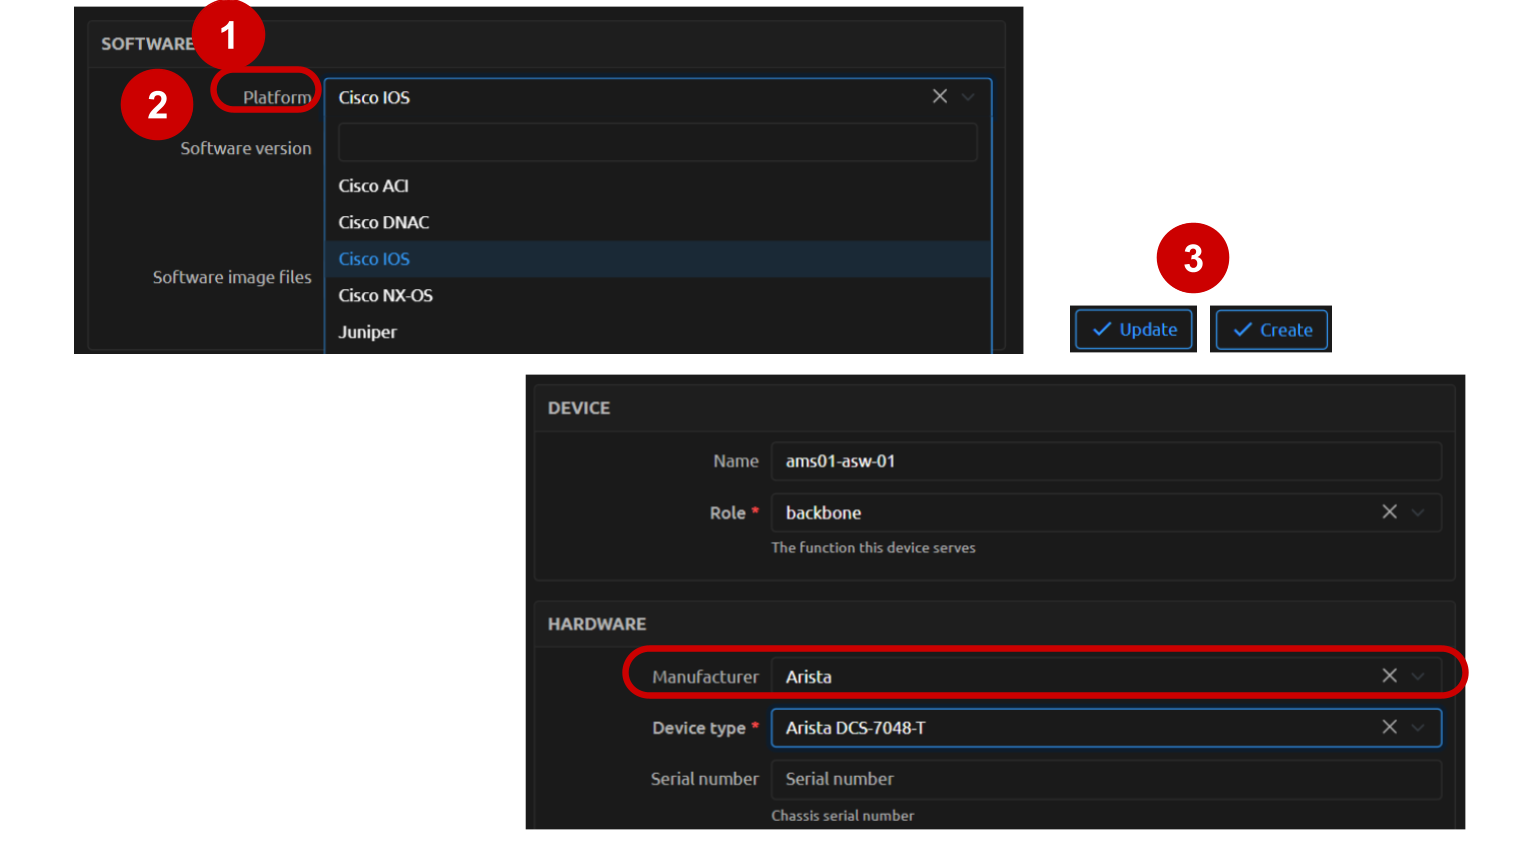Select the highlighted Cisco IOS option
Viewport: 1536px width, 864px height.
pyautogui.click(x=374, y=259)
